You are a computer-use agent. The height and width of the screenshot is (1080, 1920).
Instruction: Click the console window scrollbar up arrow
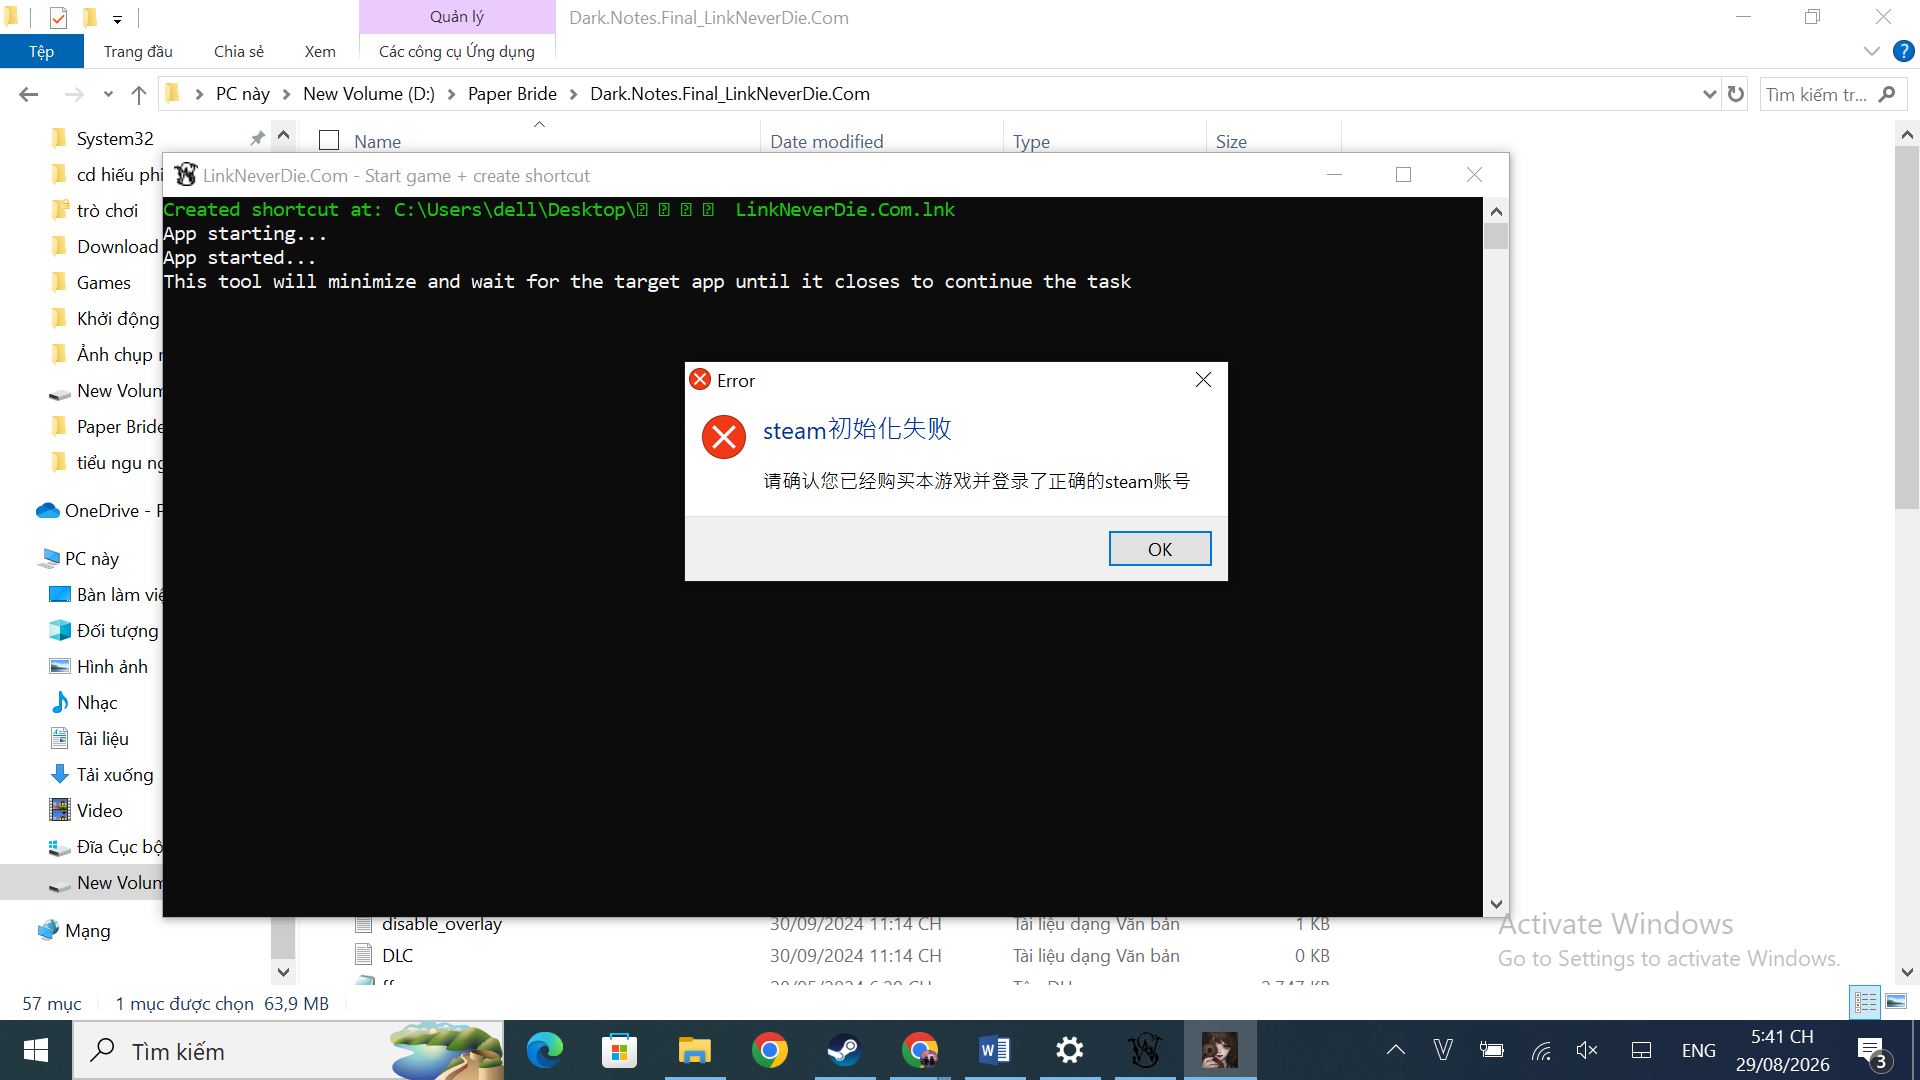[x=1496, y=211]
